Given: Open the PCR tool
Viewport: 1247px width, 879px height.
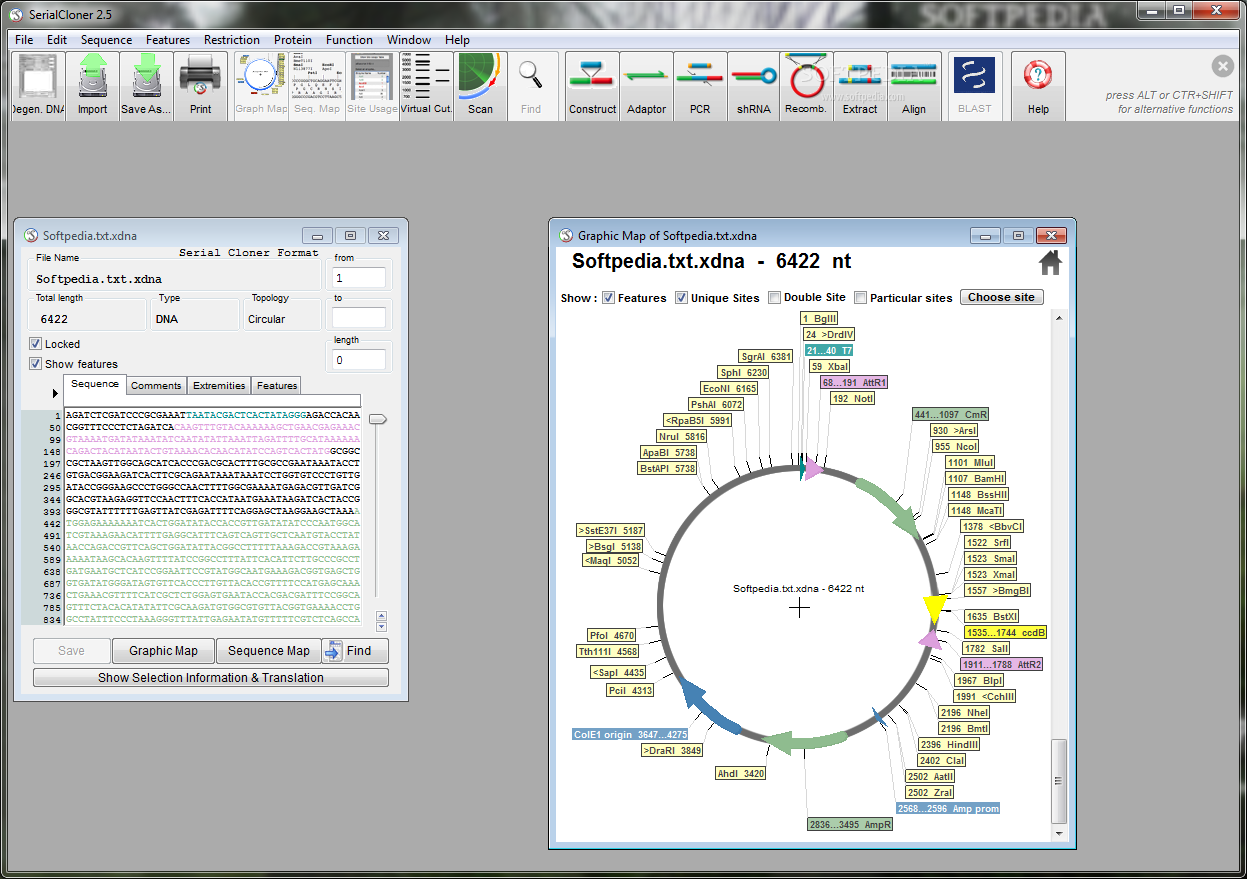Looking at the screenshot, I should (700, 86).
